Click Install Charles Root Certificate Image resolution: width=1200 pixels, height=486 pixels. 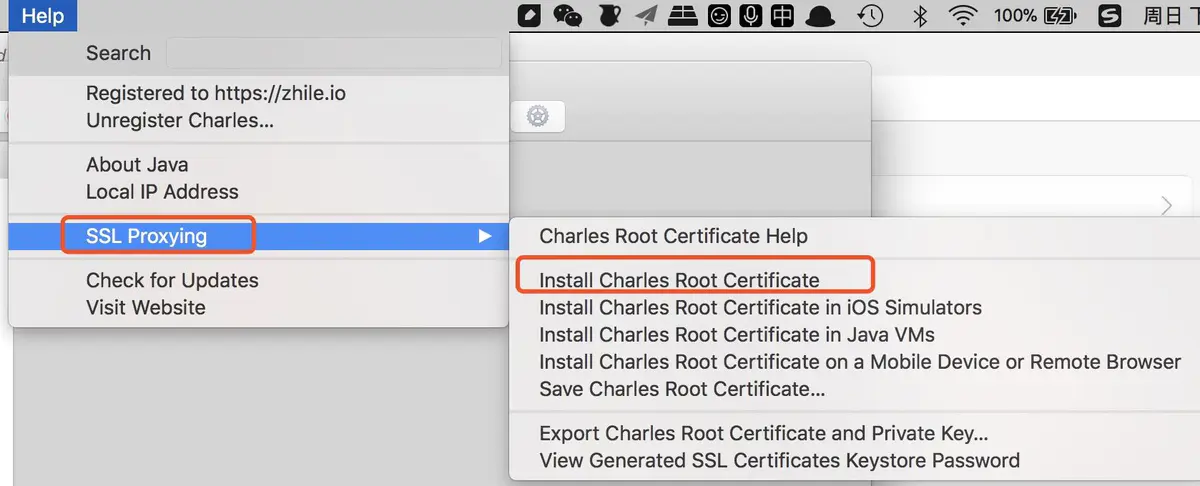pyautogui.click(x=679, y=280)
